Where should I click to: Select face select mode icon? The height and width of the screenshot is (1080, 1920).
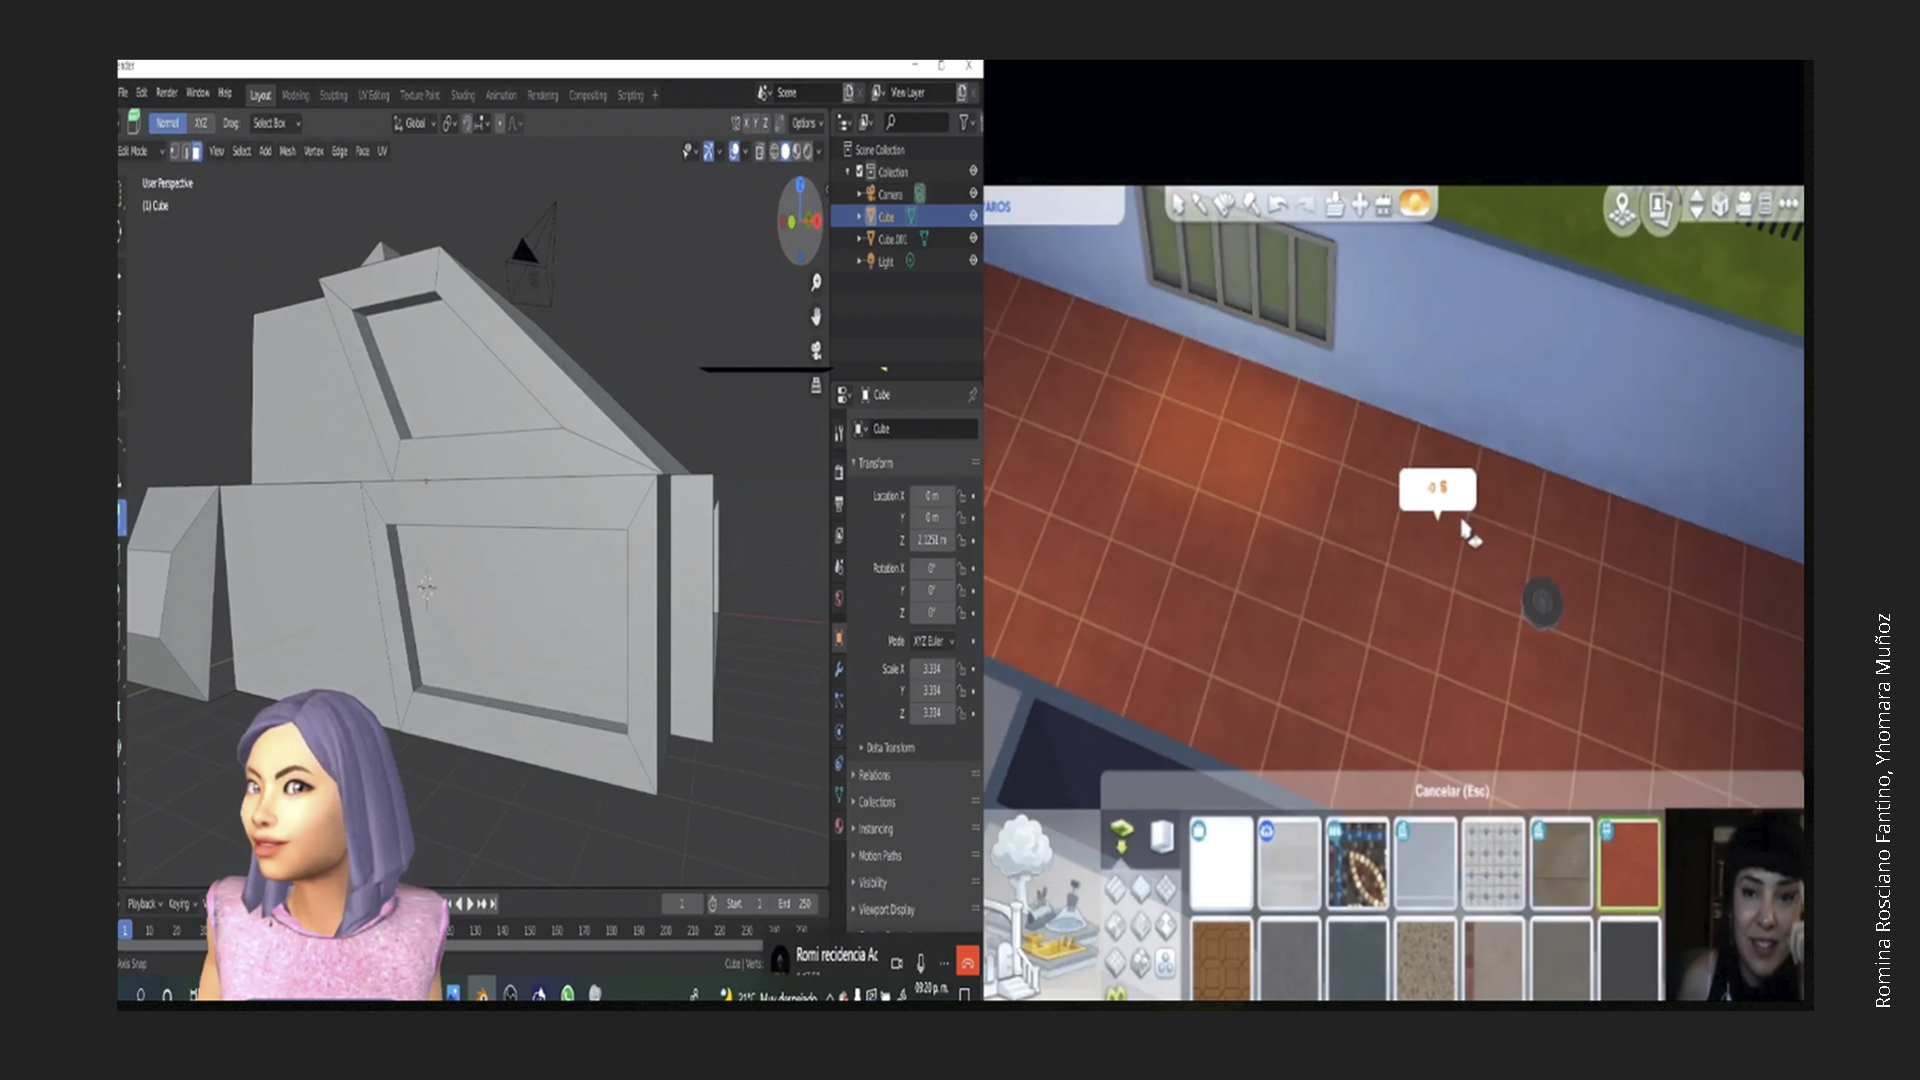pos(196,152)
